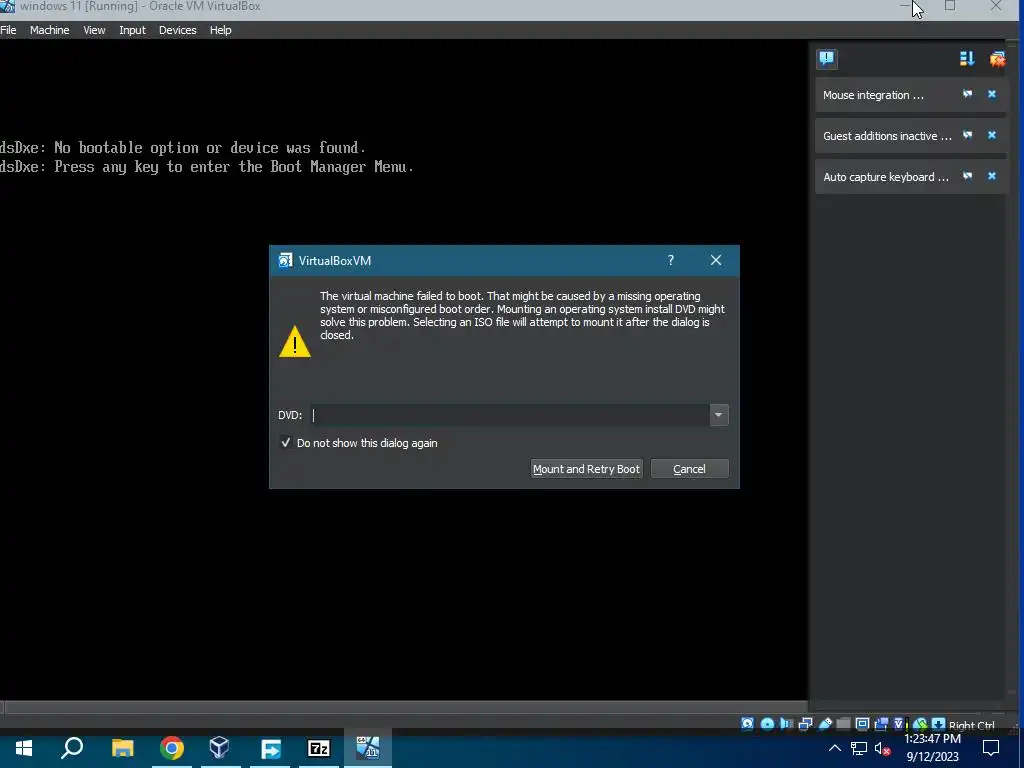Click the shared folders status icon
Image resolution: width=1024 pixels, height=768 pixels.
pyautogui.click(x=844, y=724)
